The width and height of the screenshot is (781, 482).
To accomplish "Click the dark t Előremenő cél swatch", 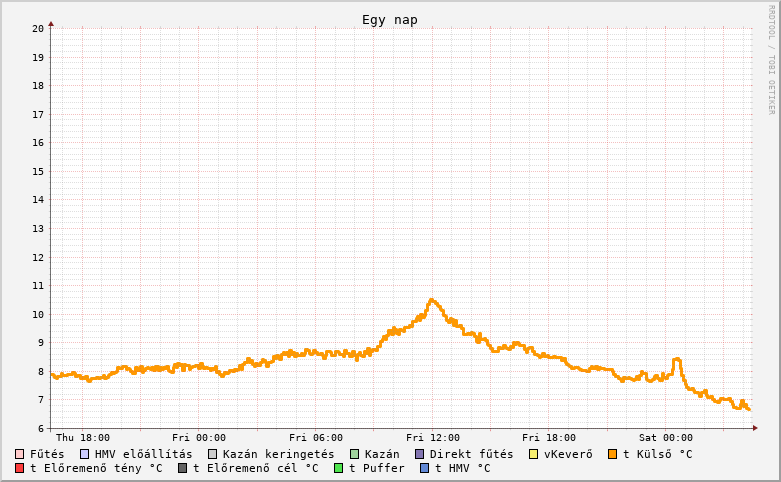I will coord(183,468).
